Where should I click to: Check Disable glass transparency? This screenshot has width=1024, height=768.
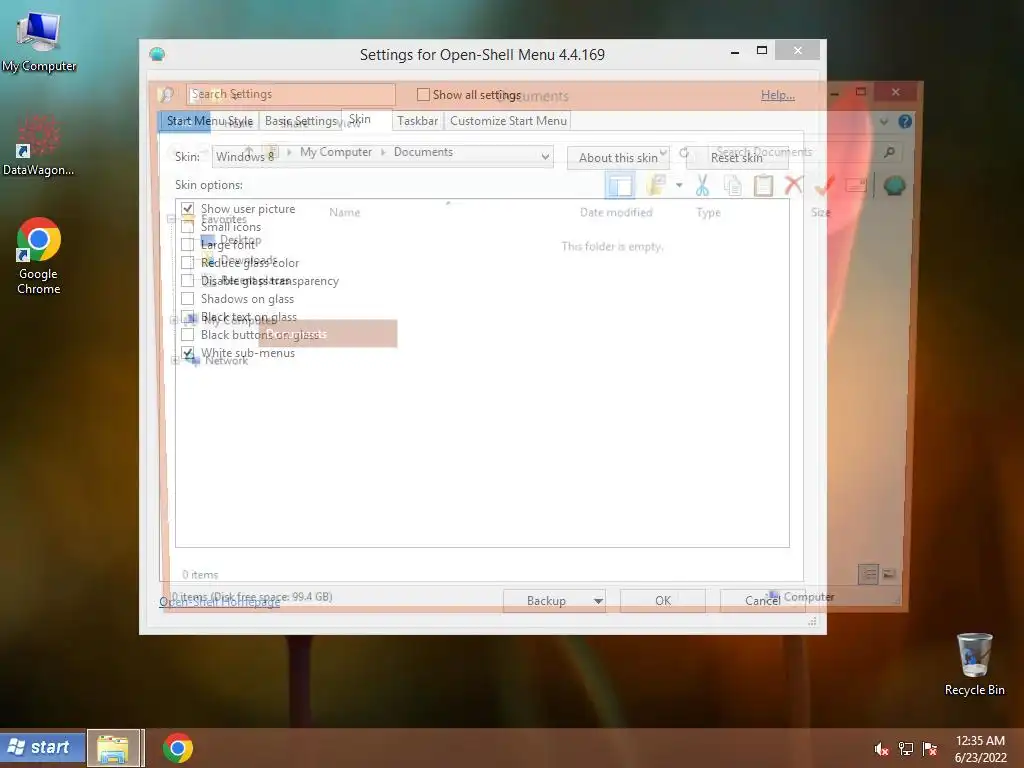187,281
